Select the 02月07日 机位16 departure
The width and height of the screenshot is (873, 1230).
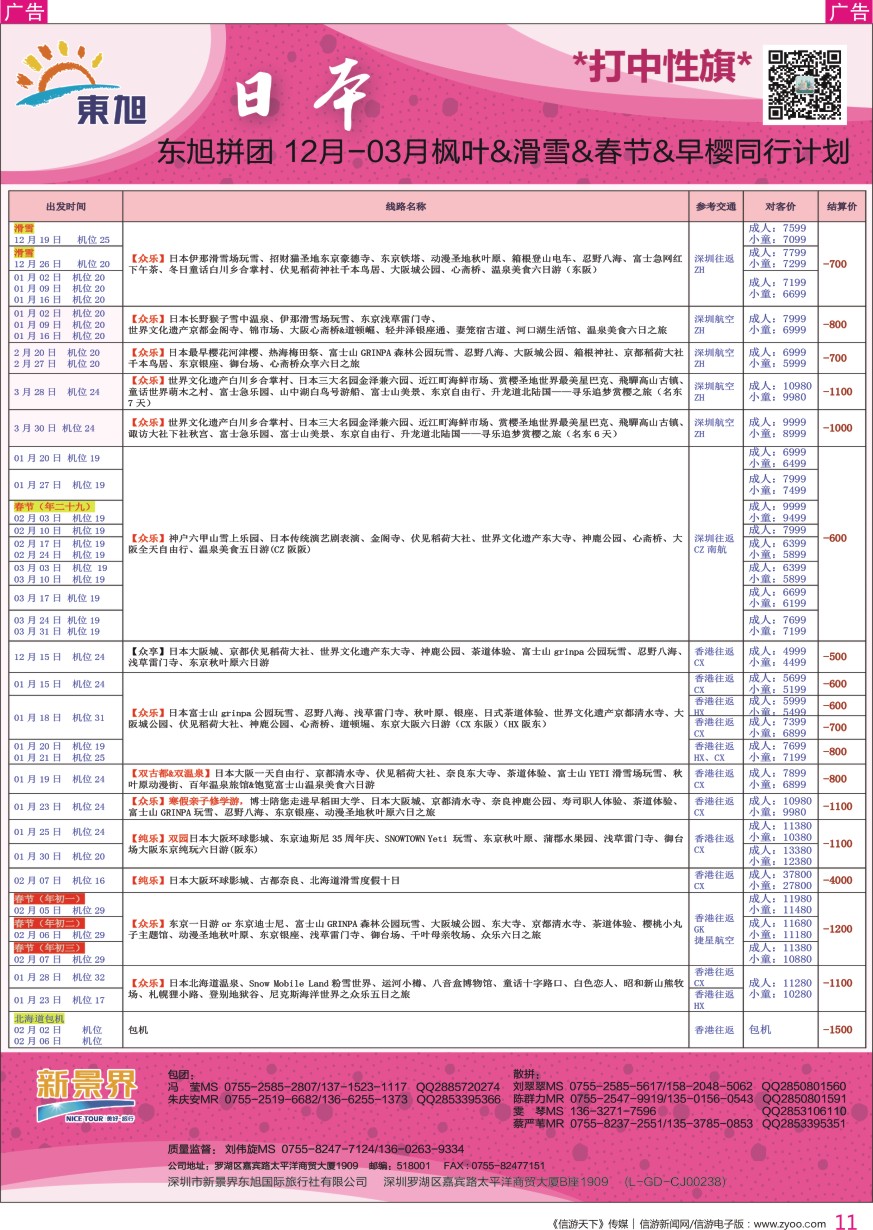tap(59, 881)
